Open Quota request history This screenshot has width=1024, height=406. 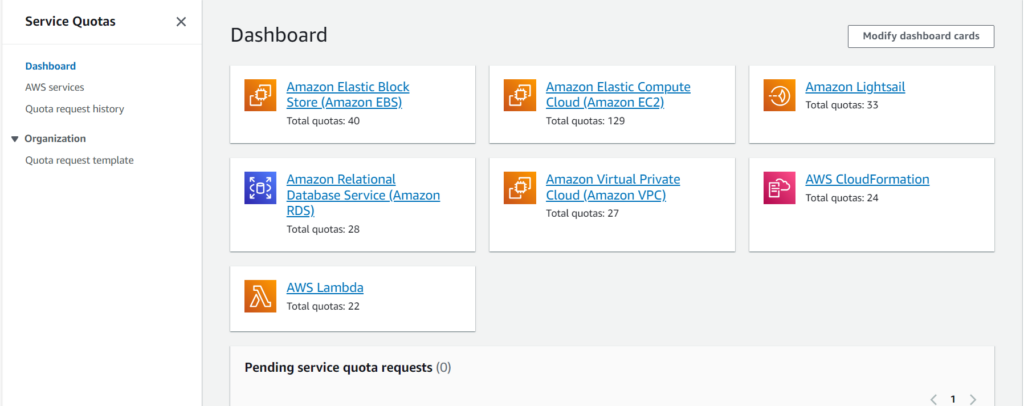[x=74, y=108]
